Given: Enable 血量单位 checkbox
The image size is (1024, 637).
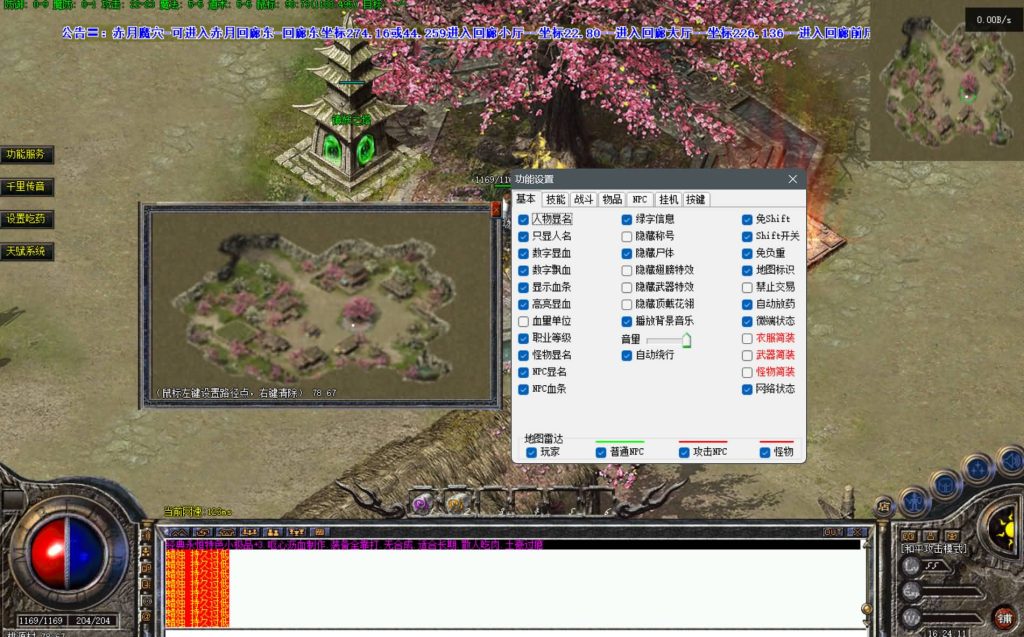Looking at the screenshot, I should tap(523, 321).
